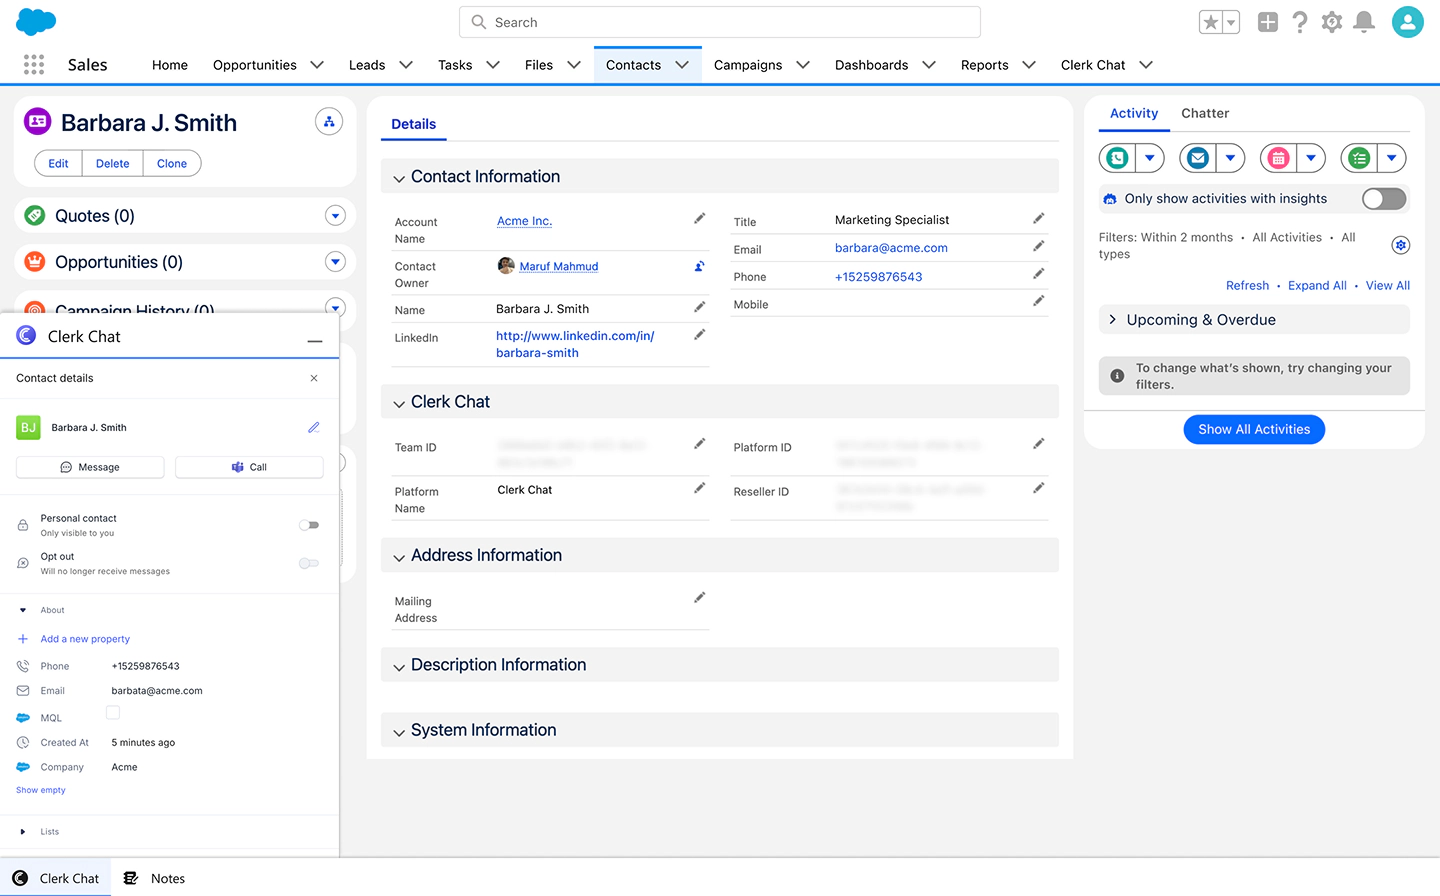The image size is (1440, 896).
Task: Collapse the Clerk Chat details section
Action: tap(399, 403)
